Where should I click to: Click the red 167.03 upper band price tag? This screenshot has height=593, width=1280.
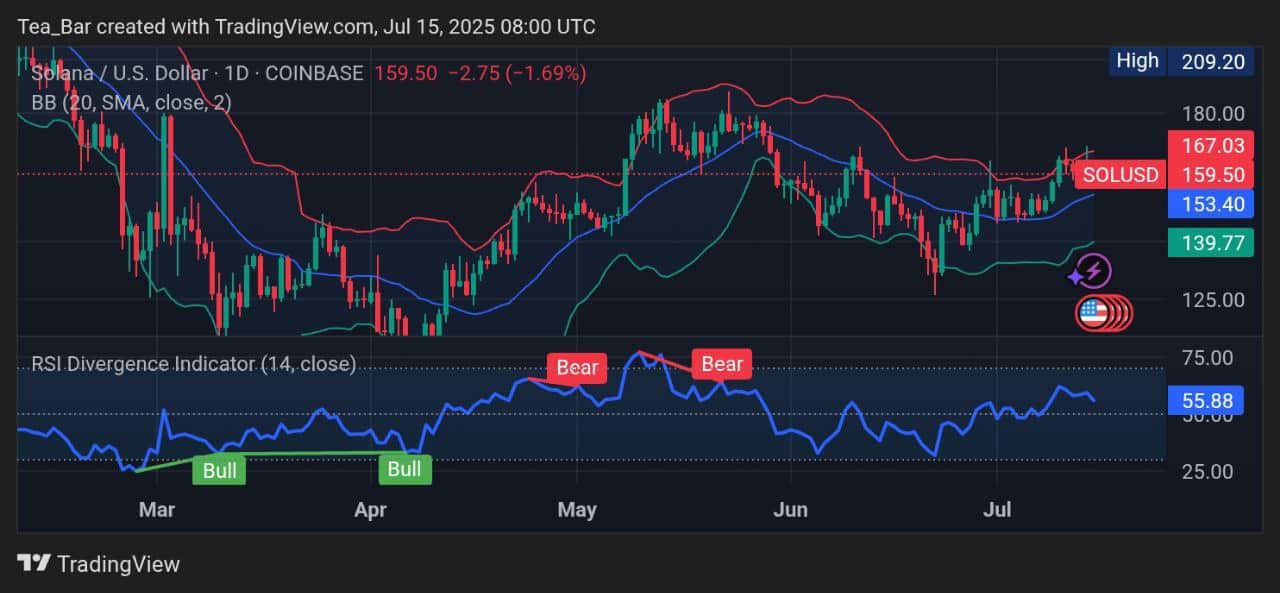[1211, 145]
